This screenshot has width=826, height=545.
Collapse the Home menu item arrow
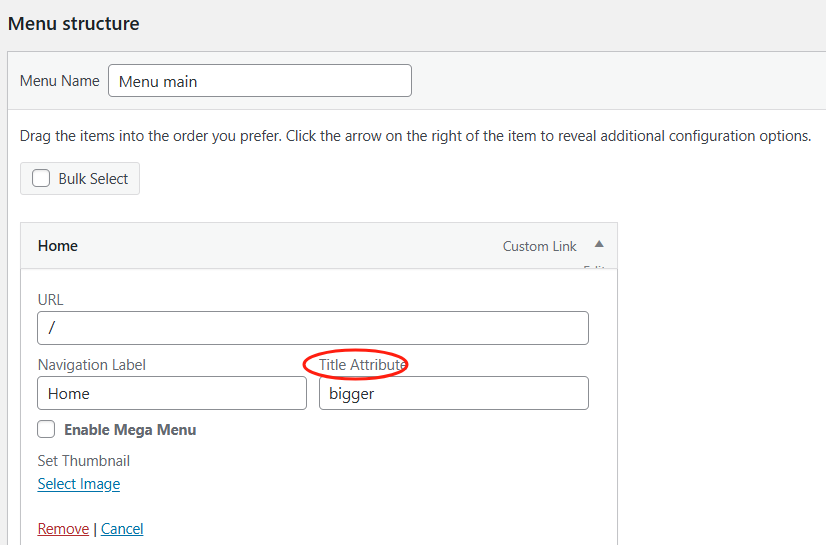599,244
